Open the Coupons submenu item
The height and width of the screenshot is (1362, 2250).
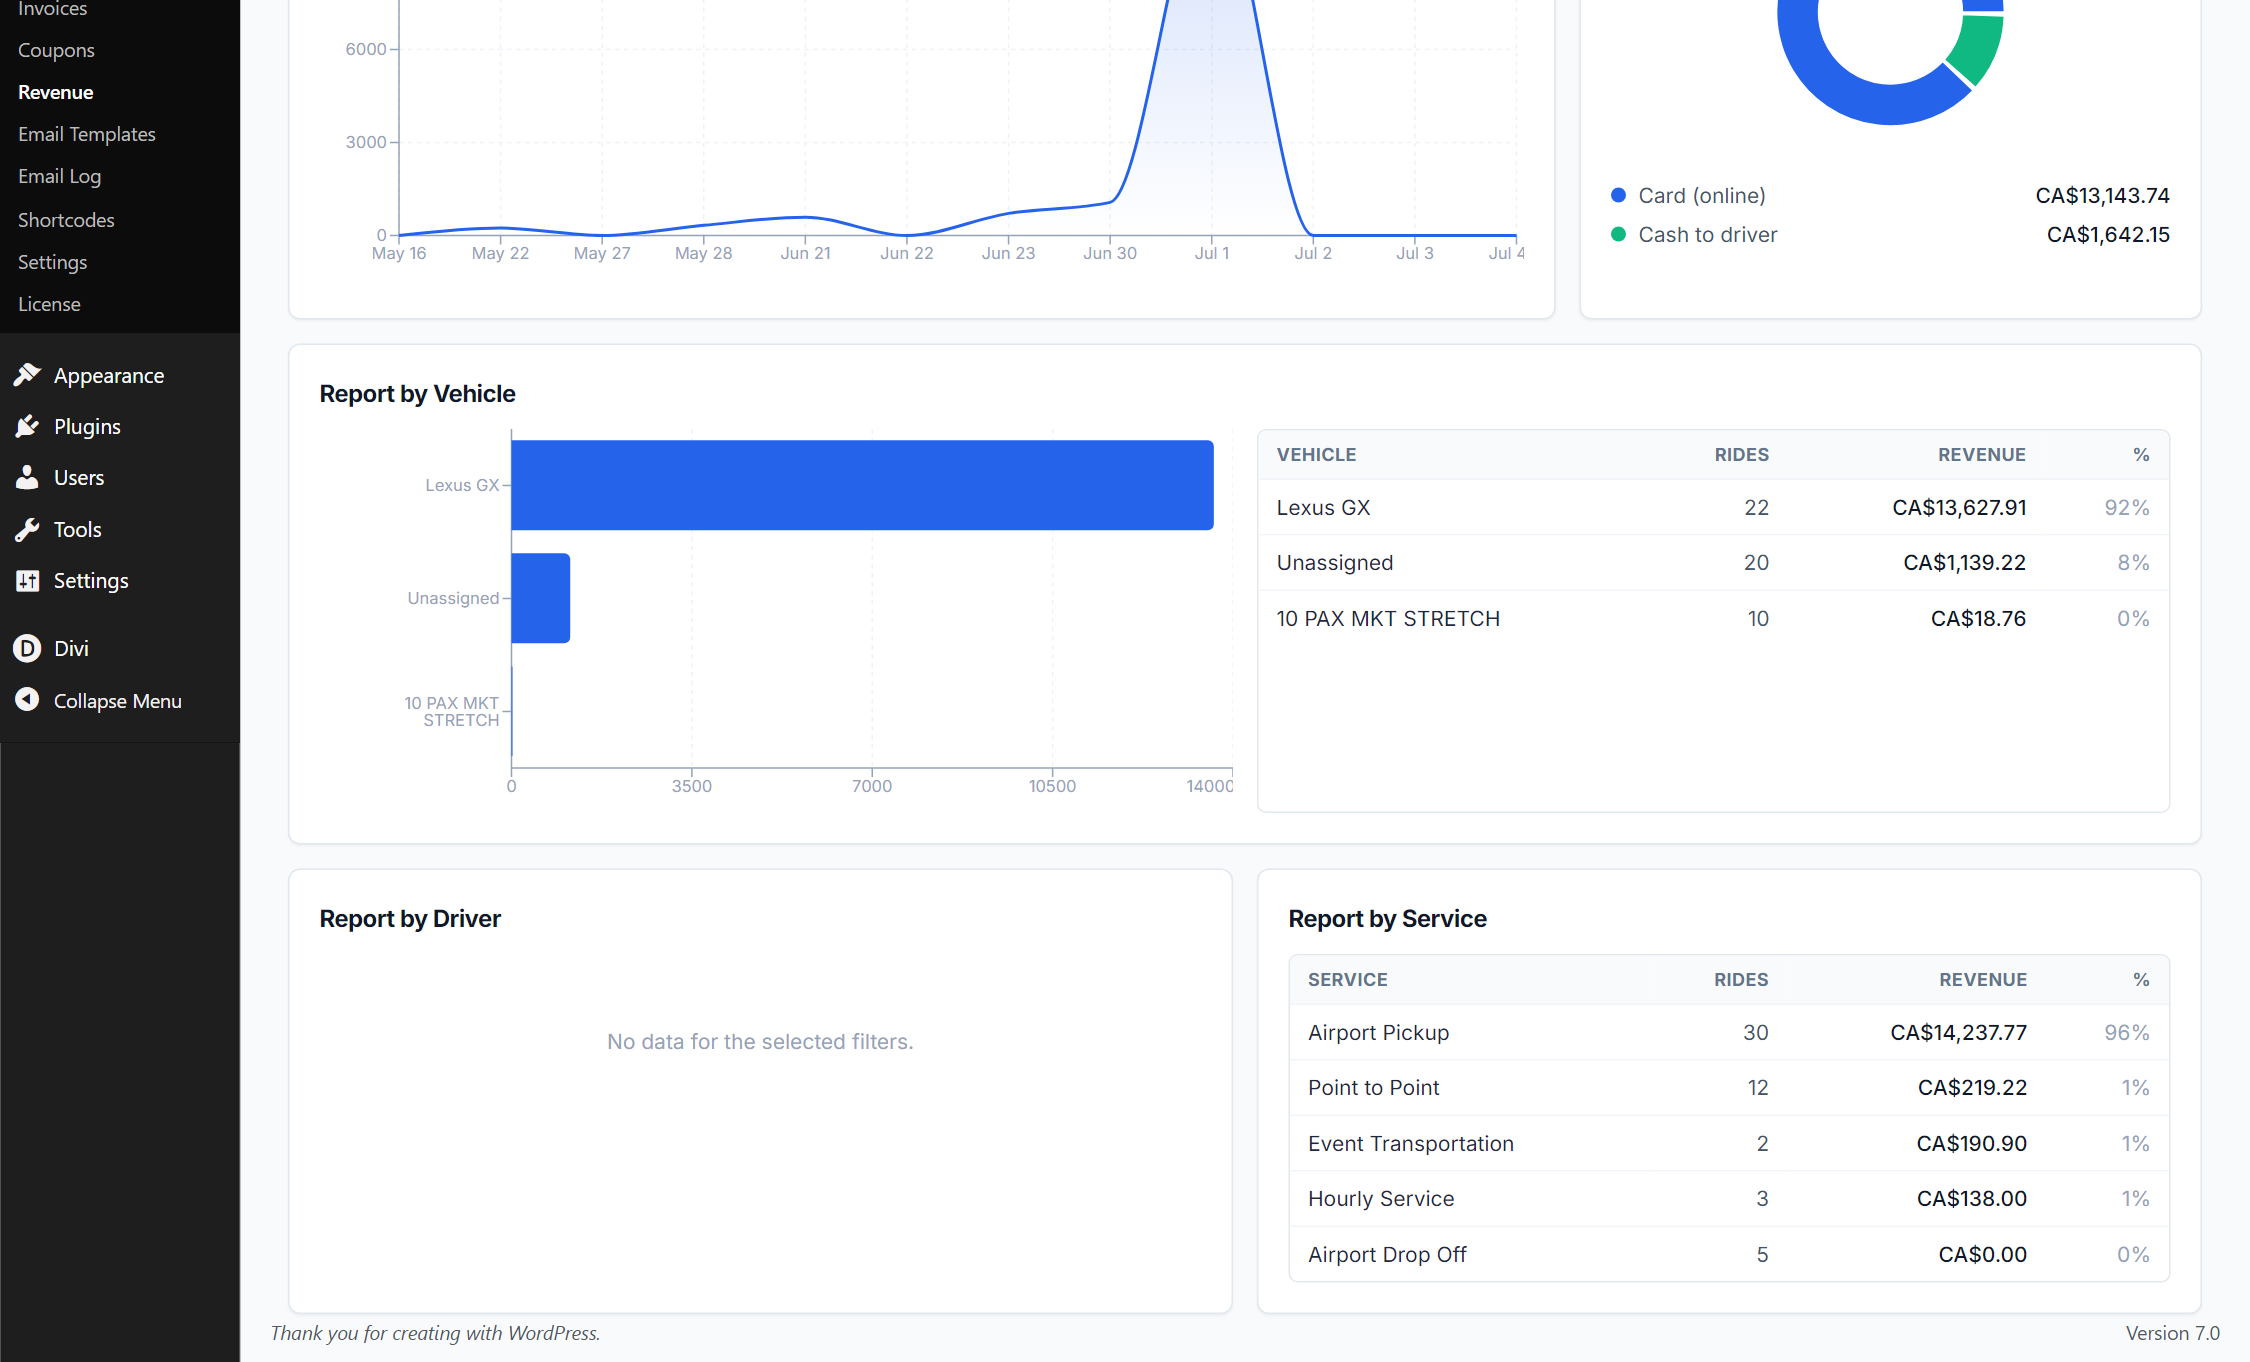56,50
